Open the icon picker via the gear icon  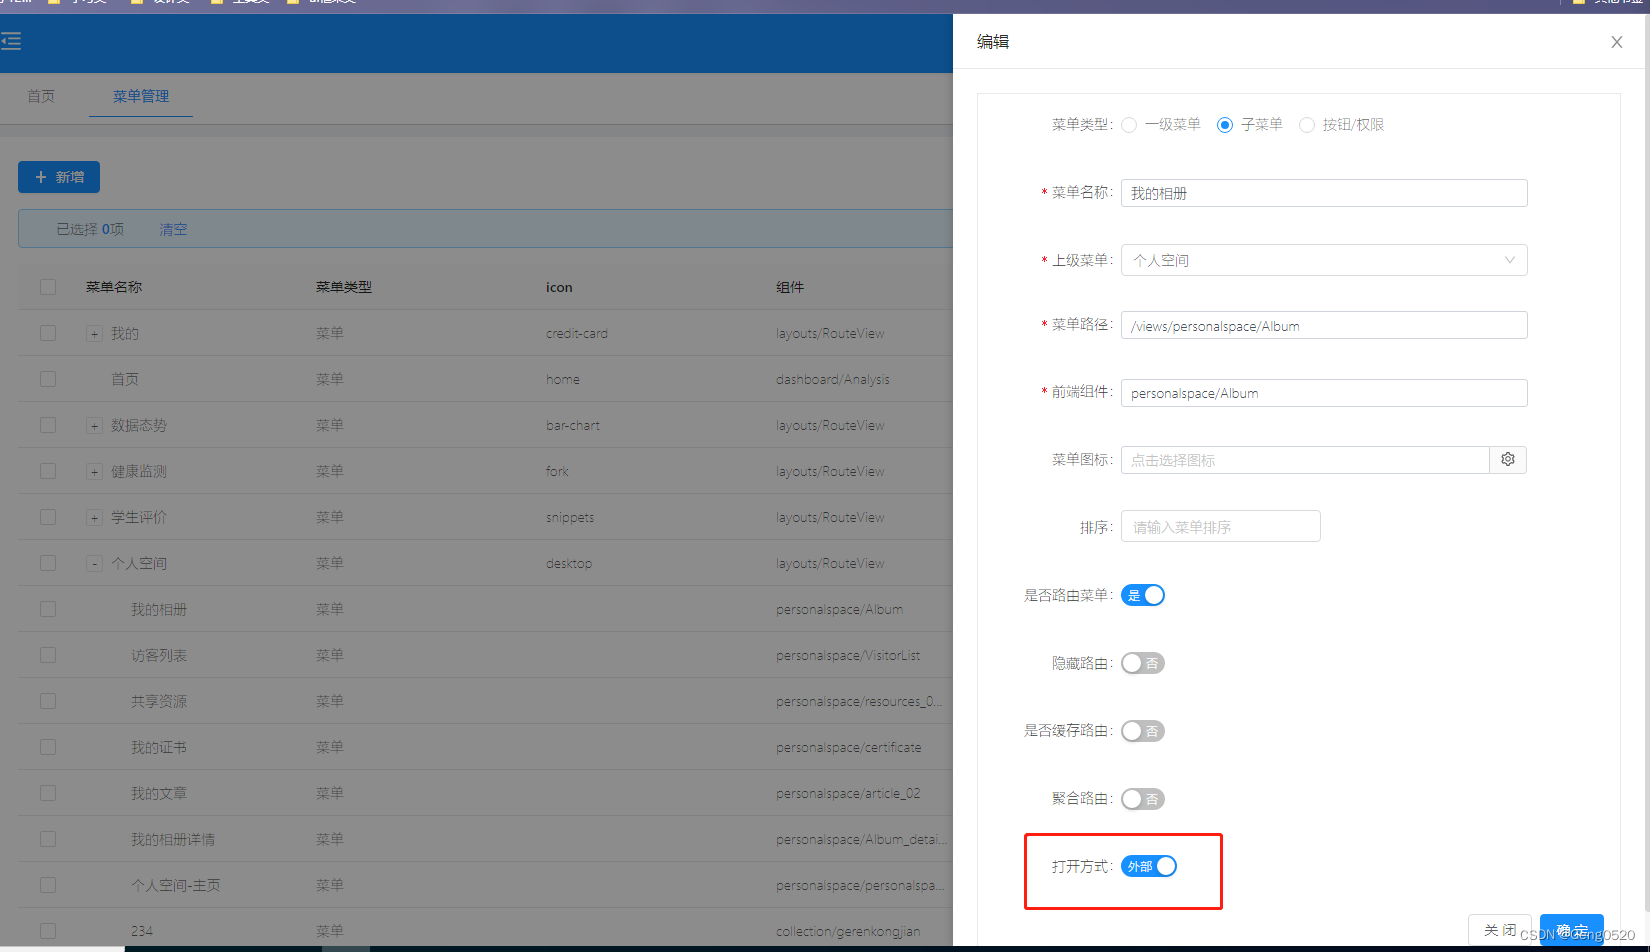[x=1508, y=460]
